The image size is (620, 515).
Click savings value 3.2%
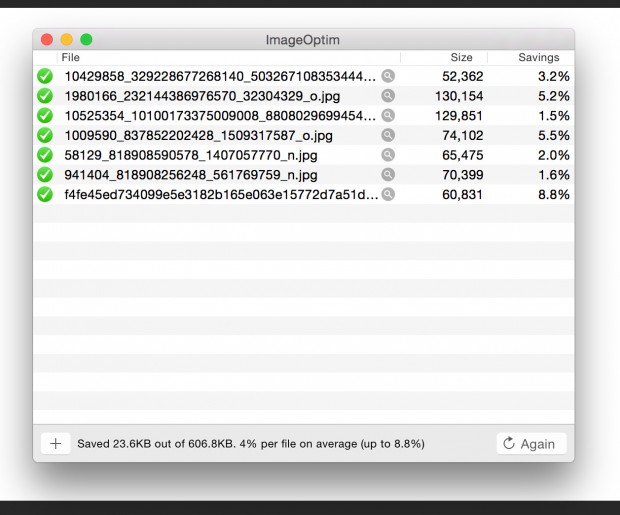pos(554,76)
